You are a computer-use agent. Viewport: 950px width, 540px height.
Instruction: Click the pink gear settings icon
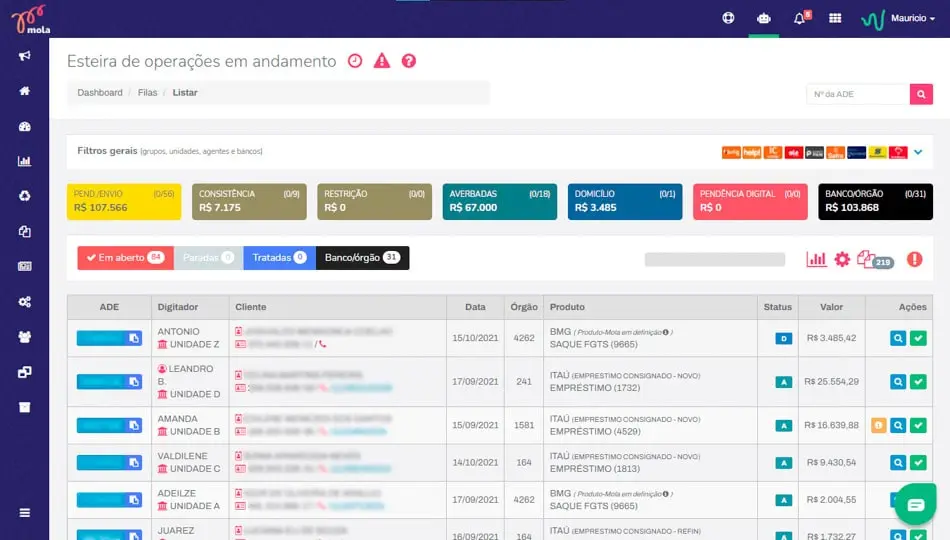pyautogui.click(x=842, y=259)
